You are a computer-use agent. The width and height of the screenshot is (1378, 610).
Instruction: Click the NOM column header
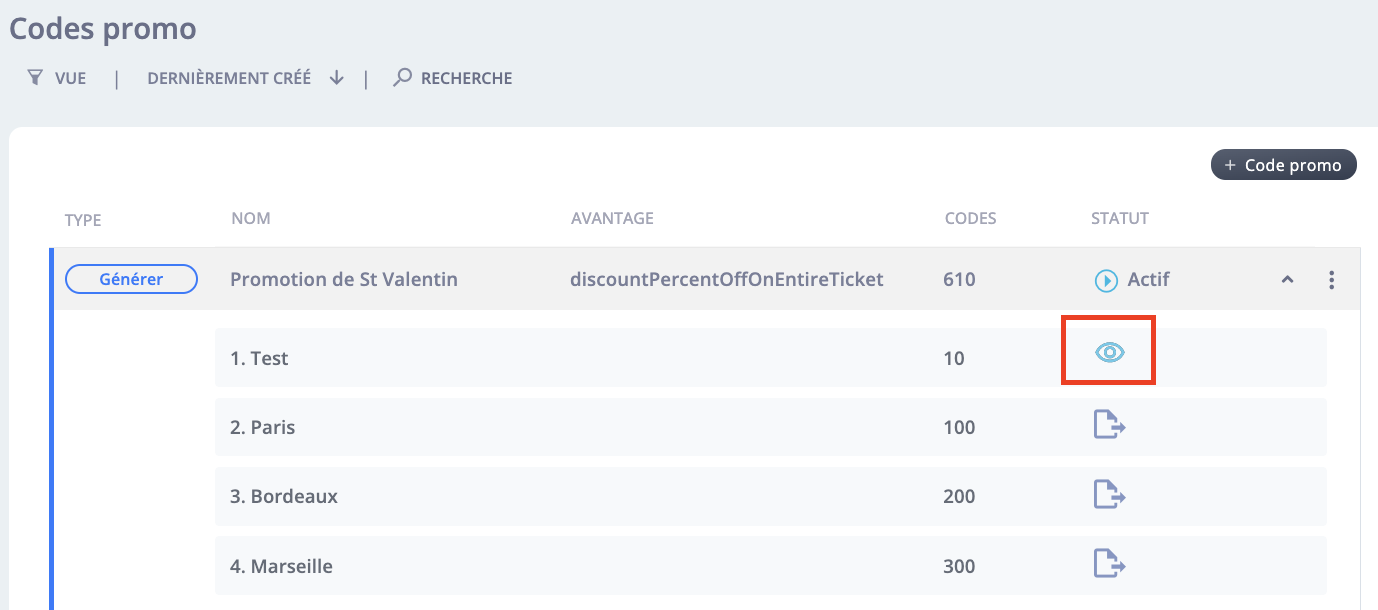(x=250, y=218)
